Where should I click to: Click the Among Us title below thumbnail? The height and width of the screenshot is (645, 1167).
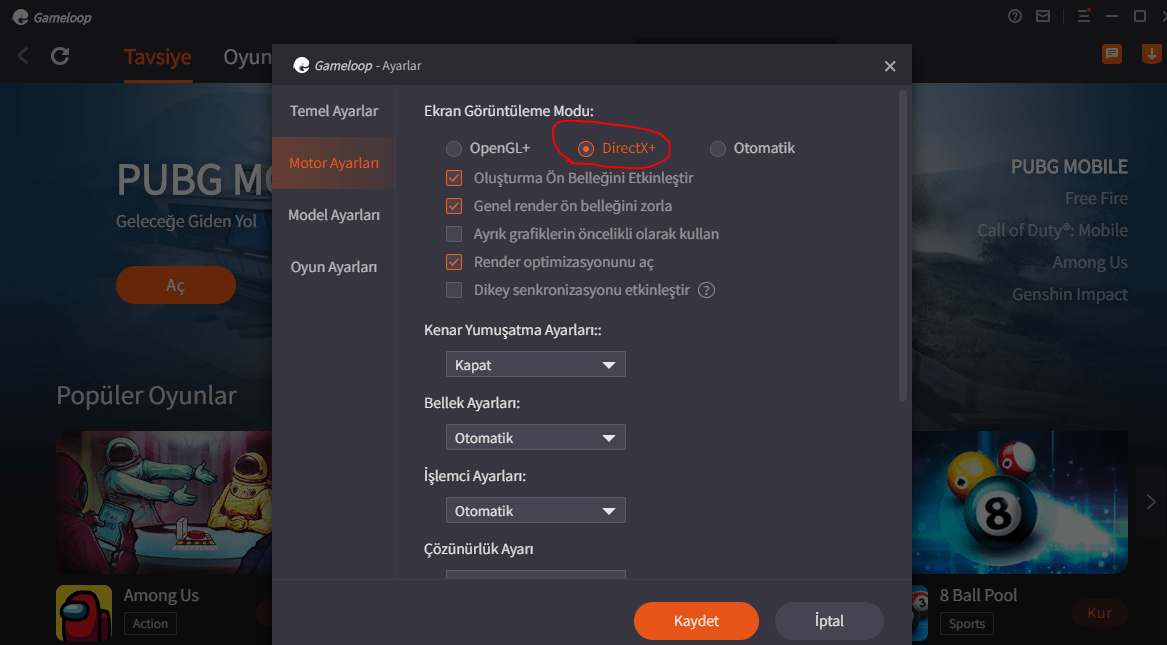point(161,595)
